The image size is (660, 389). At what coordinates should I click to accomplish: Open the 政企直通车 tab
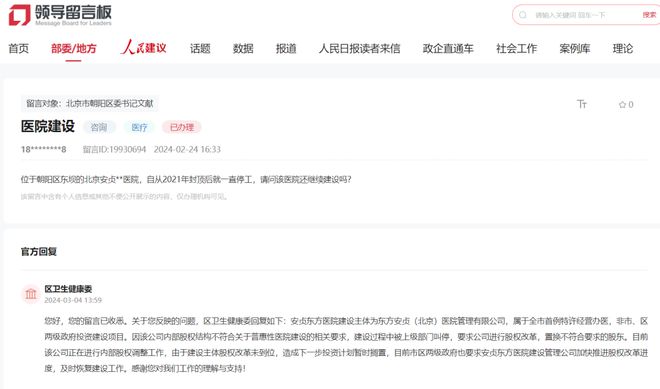coord(448,48)
